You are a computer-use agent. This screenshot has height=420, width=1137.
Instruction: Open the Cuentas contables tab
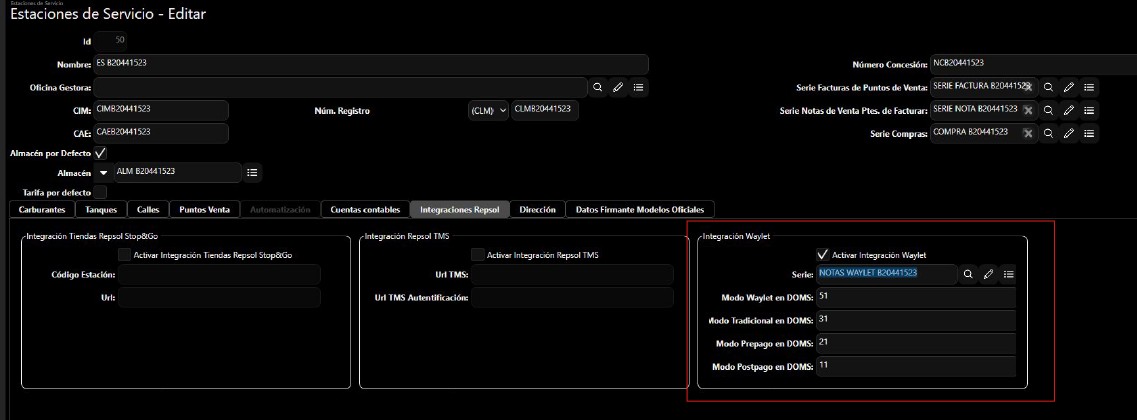(365, 210)
